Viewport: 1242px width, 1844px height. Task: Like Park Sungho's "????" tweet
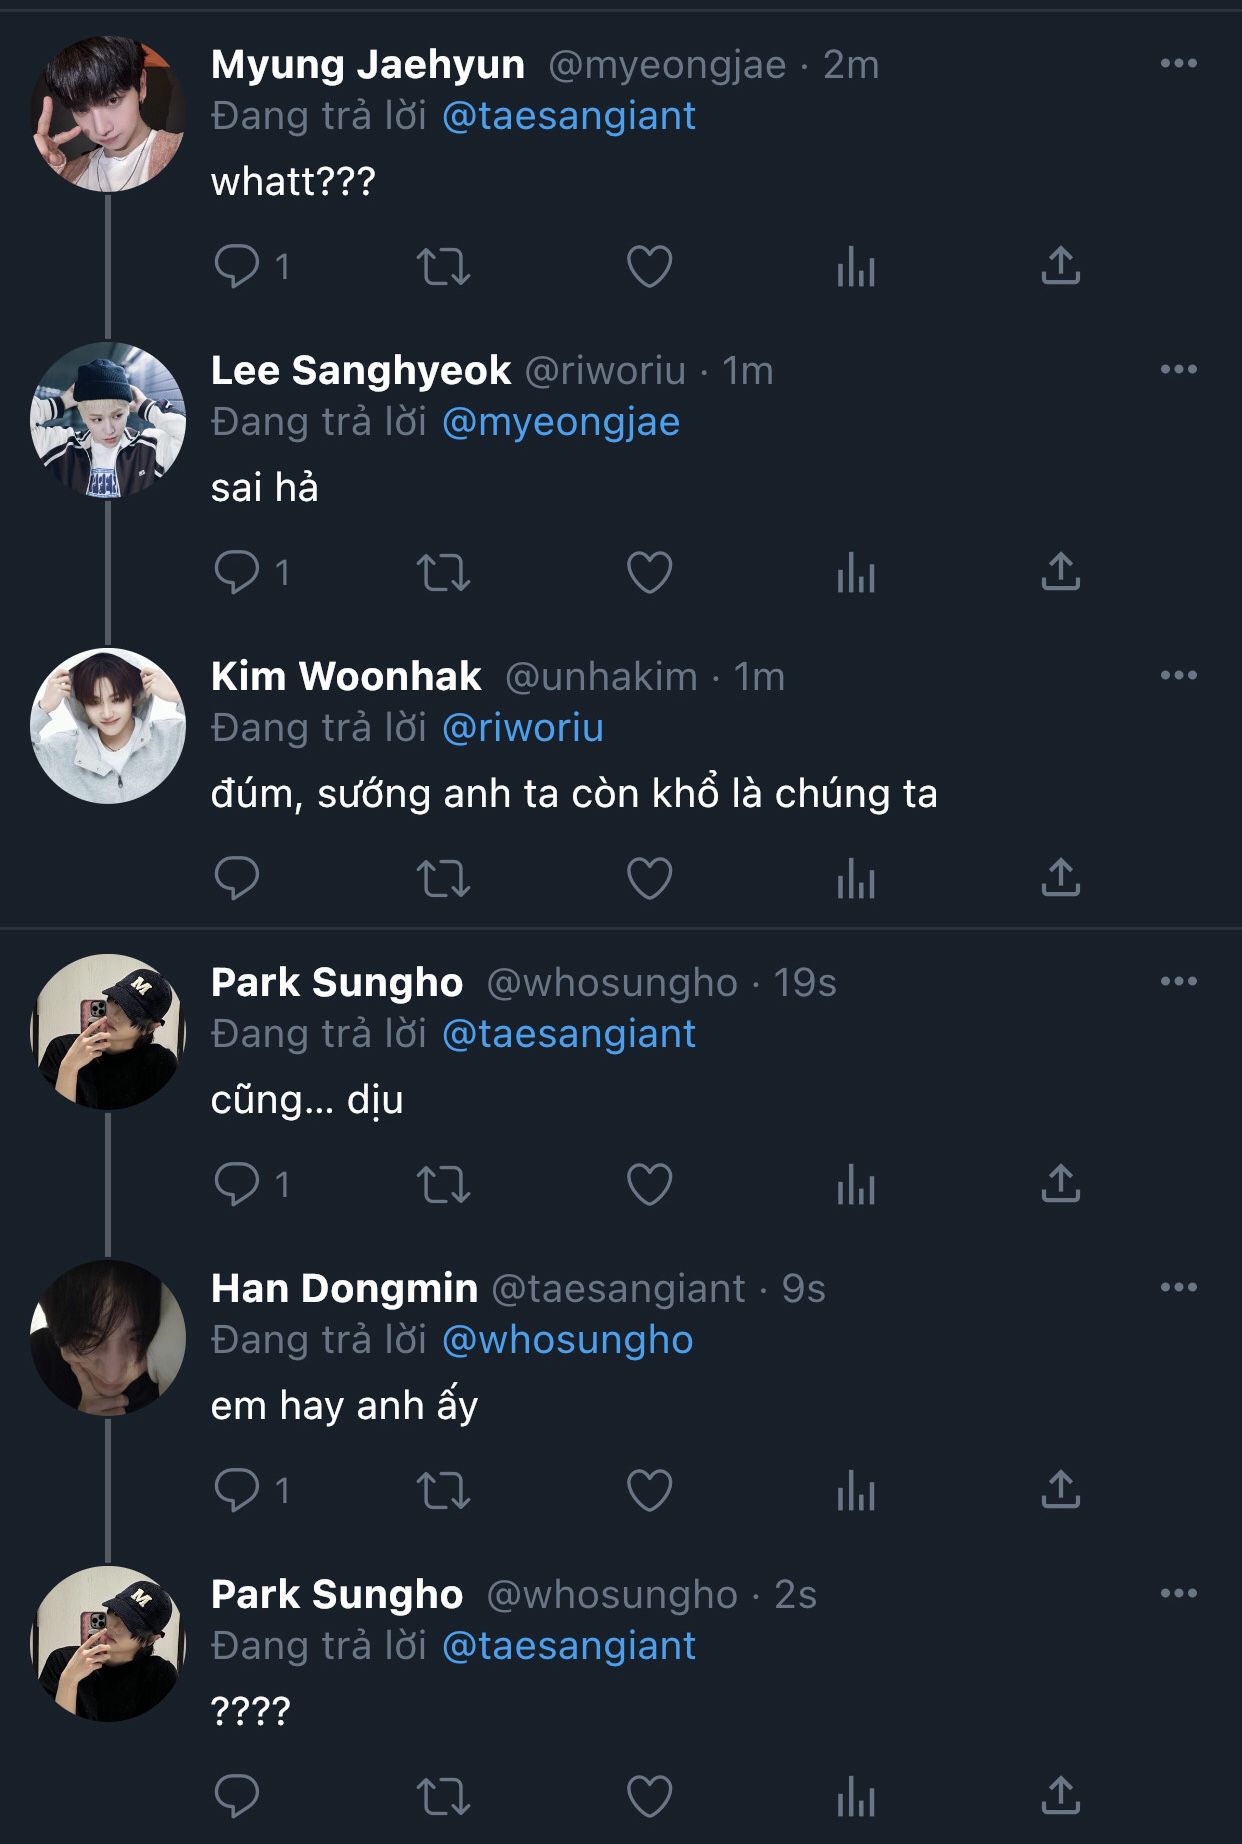click(x=649, y=1797)
